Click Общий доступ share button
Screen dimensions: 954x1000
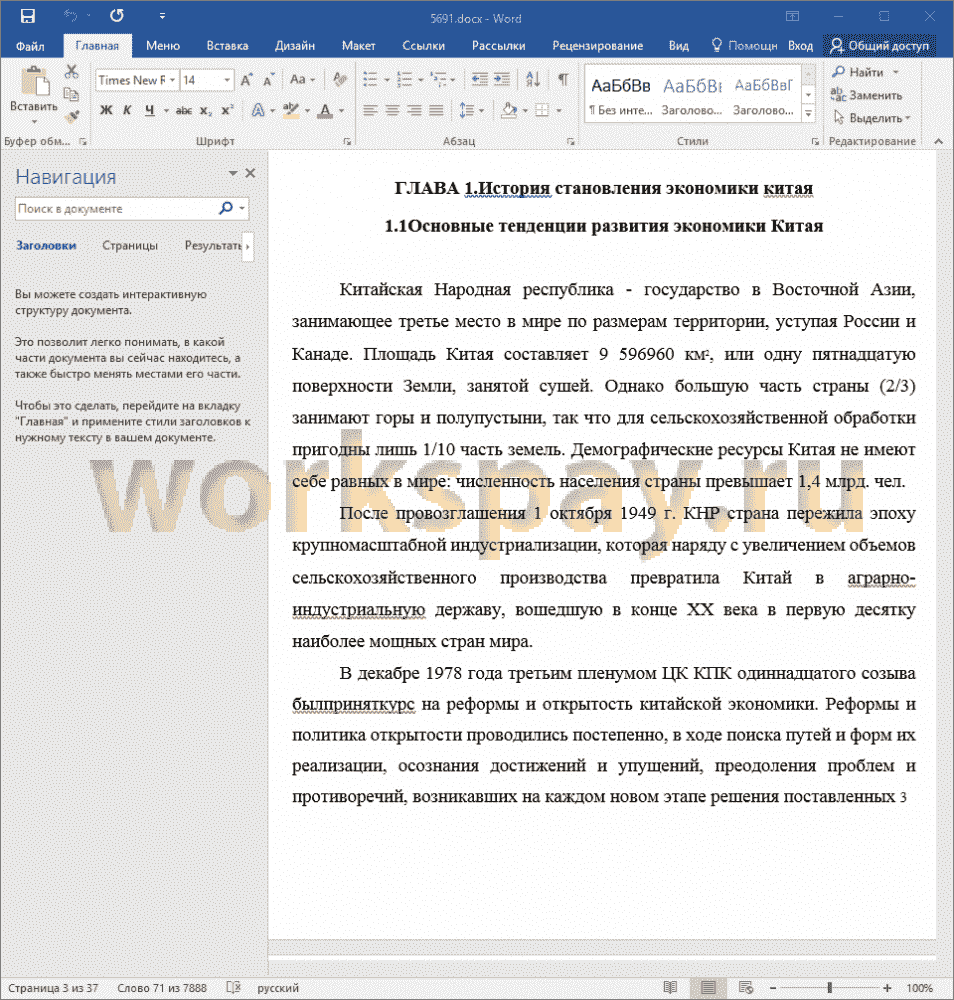[879, 46]
